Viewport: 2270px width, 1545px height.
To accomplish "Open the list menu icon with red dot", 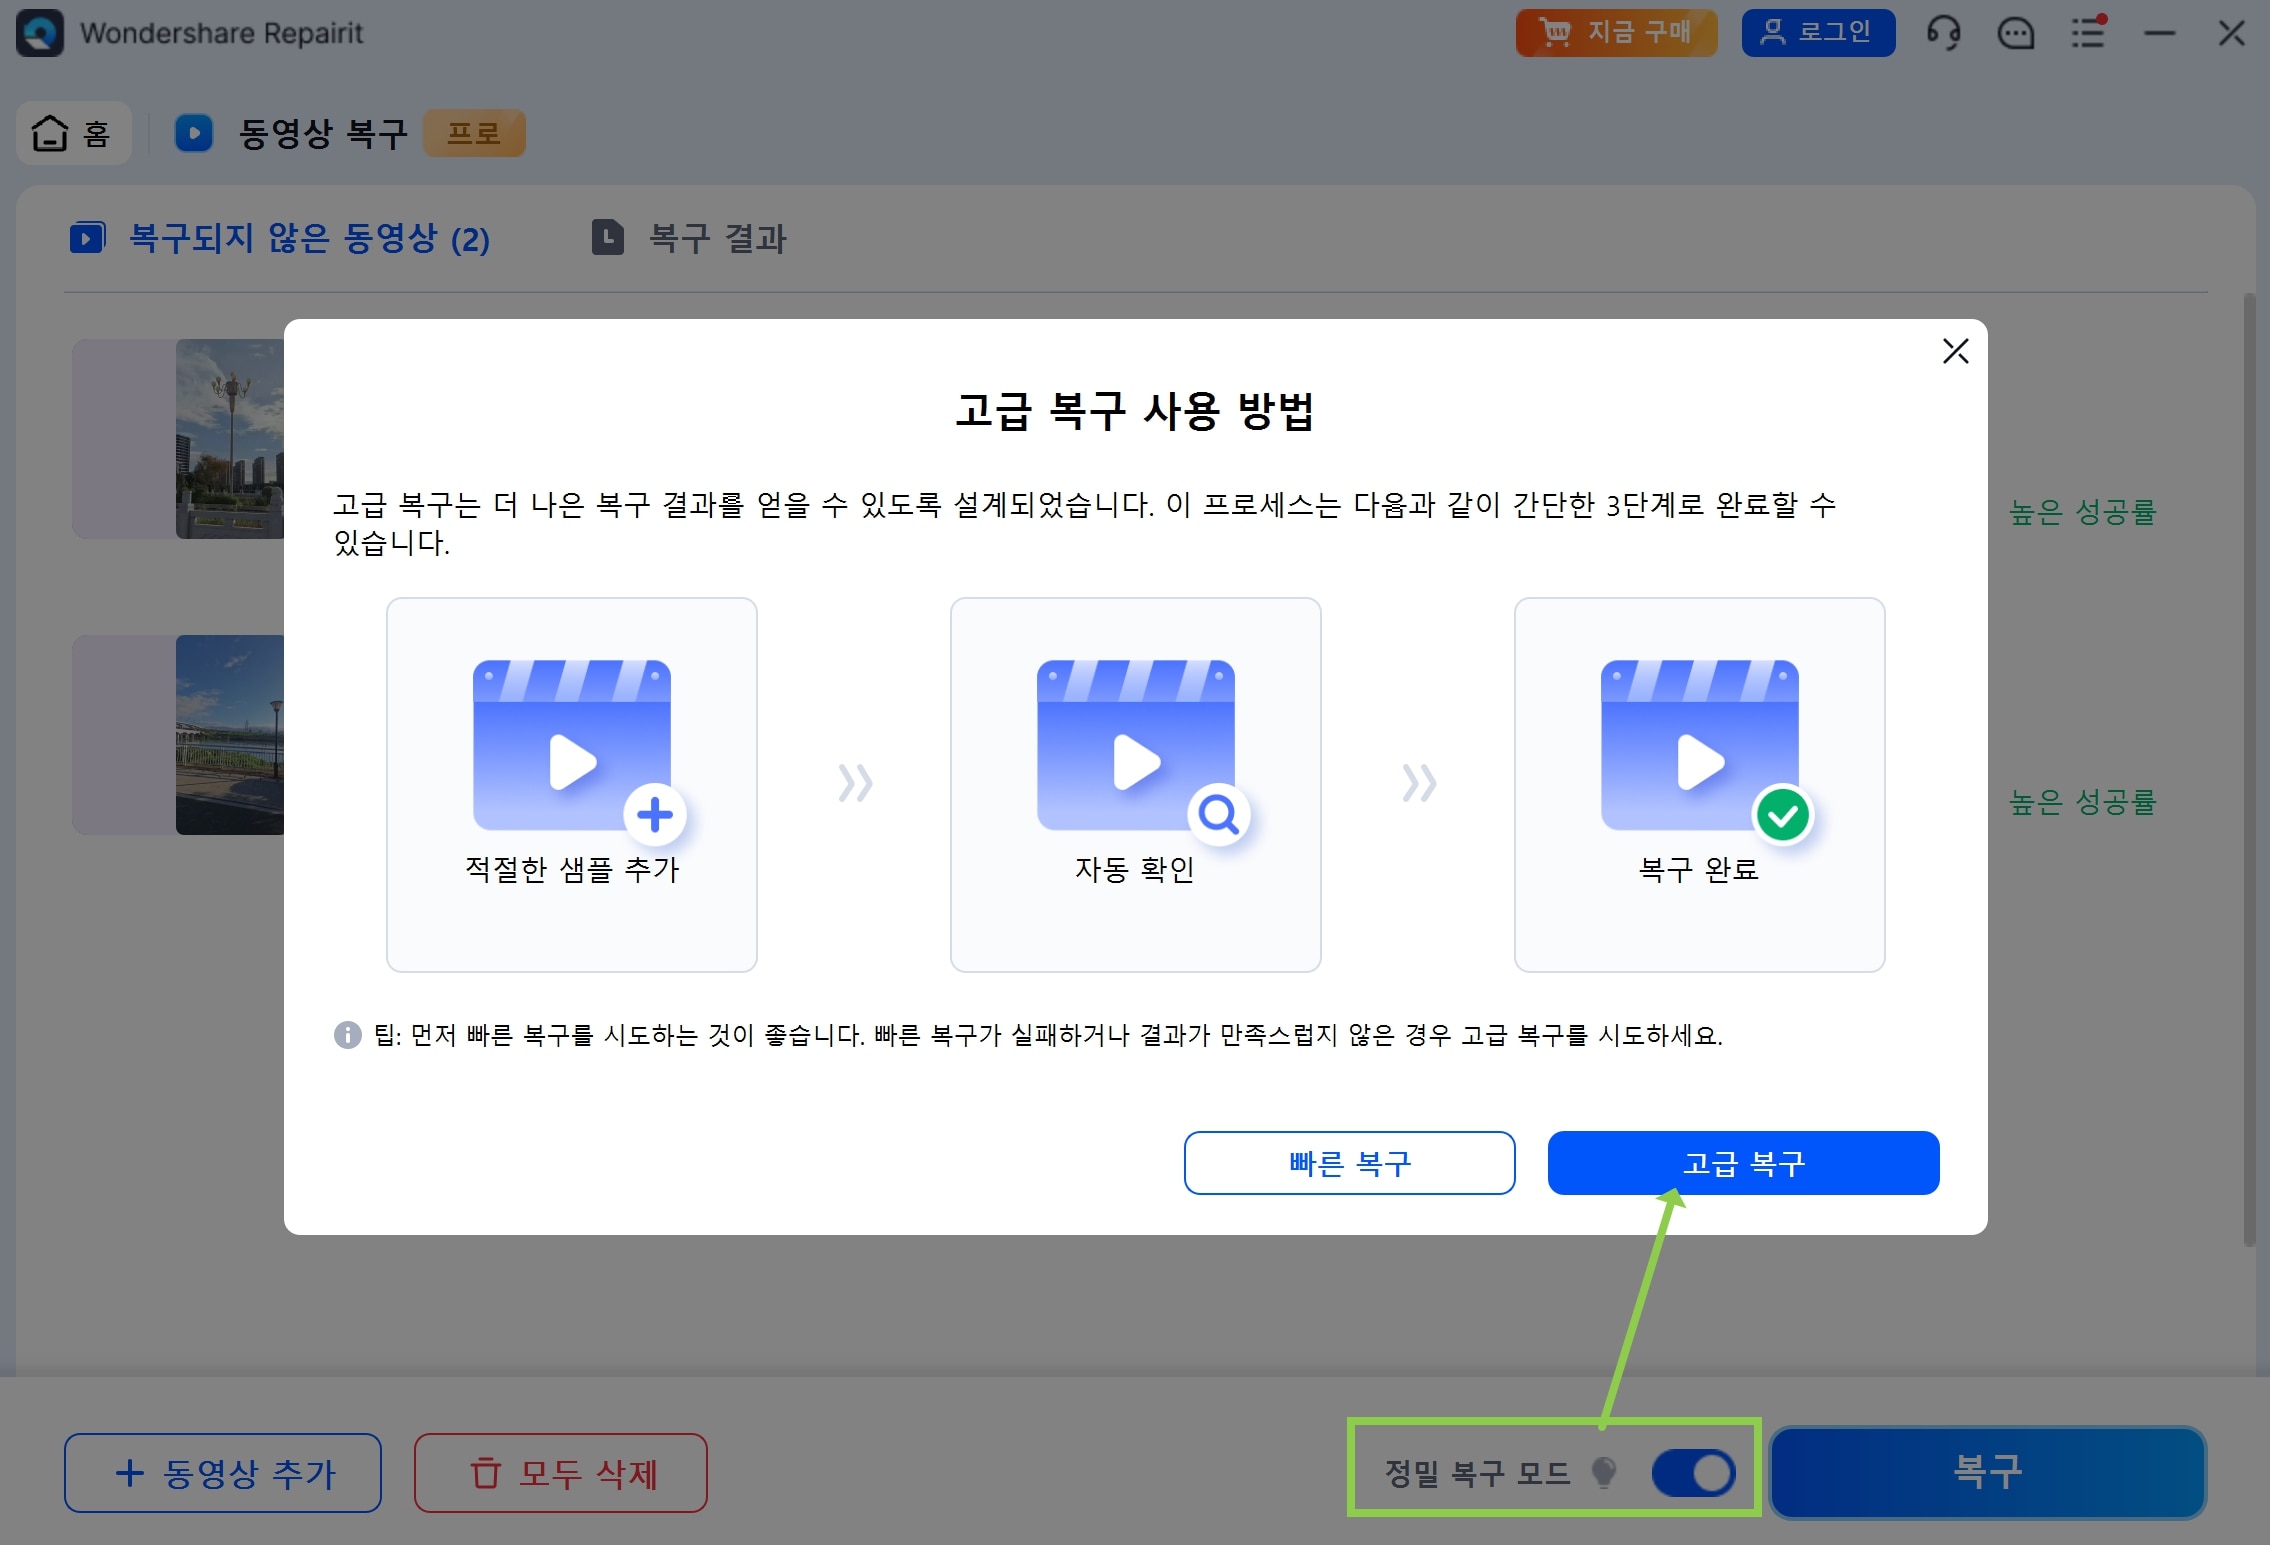I will coord(2088,34).
